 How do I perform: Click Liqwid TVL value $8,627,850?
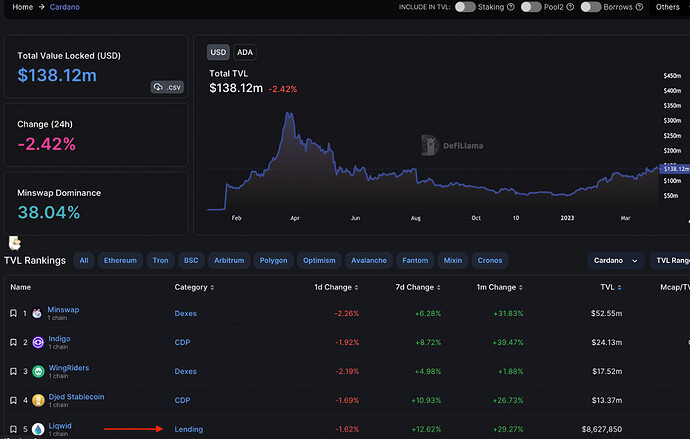[x=602, y=429]
